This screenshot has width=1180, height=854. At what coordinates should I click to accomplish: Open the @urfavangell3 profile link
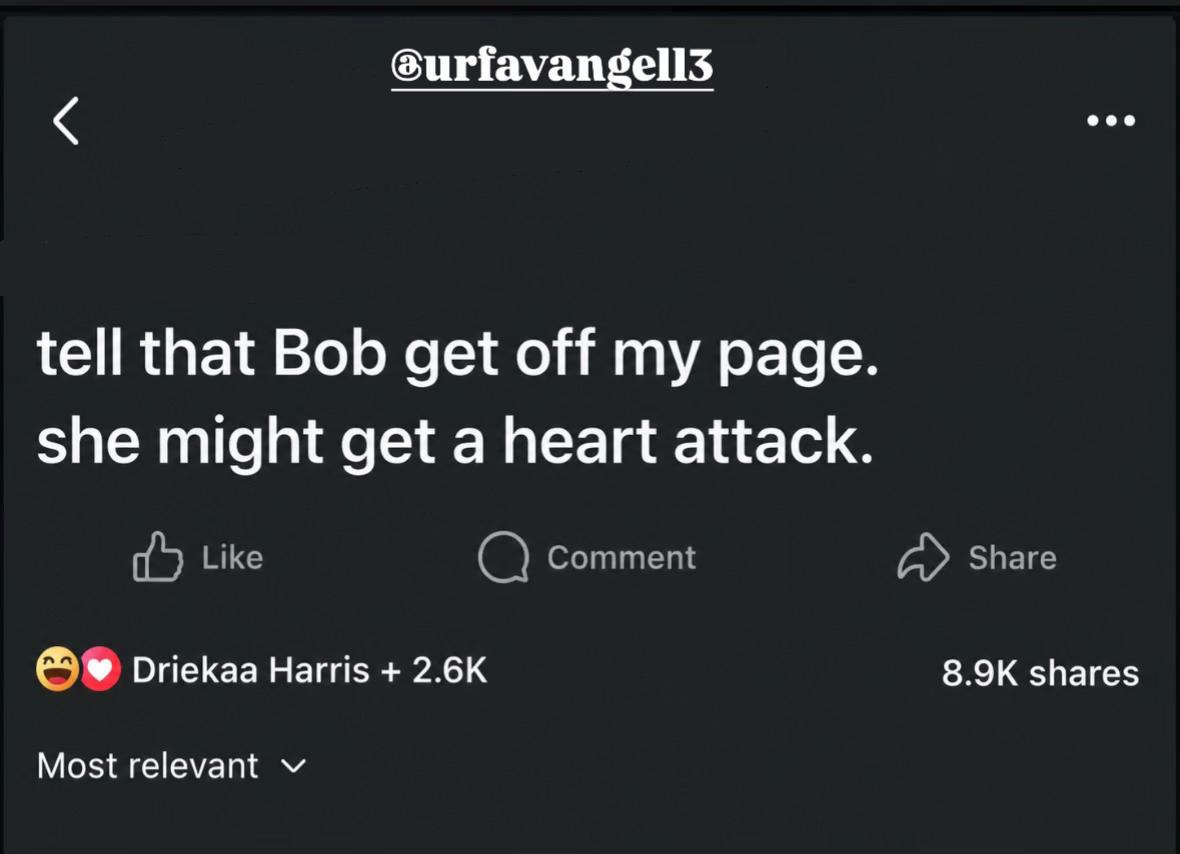(552, 68)
